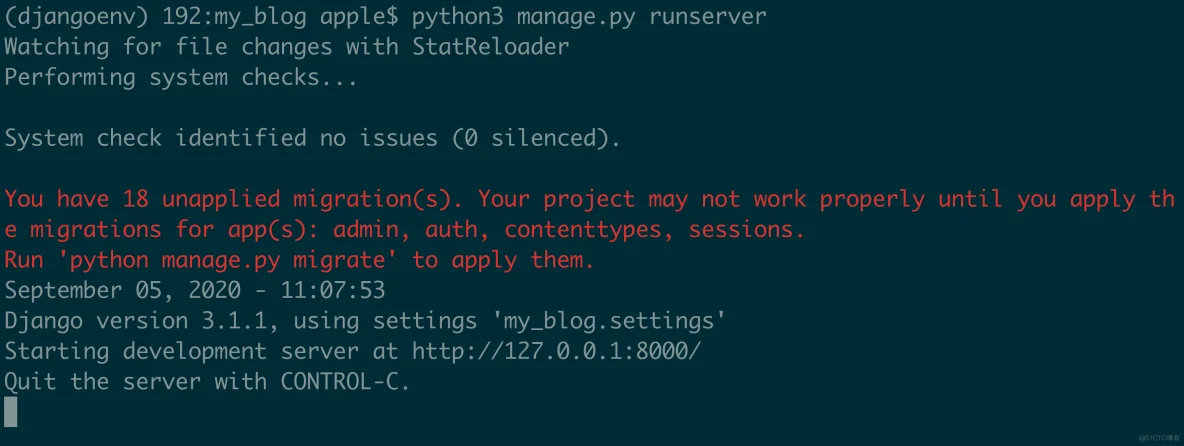Click the 'September 05, 2020 - 11:07:53' timestamp
Screen dimensions: 1184x446
pos(195,291)
